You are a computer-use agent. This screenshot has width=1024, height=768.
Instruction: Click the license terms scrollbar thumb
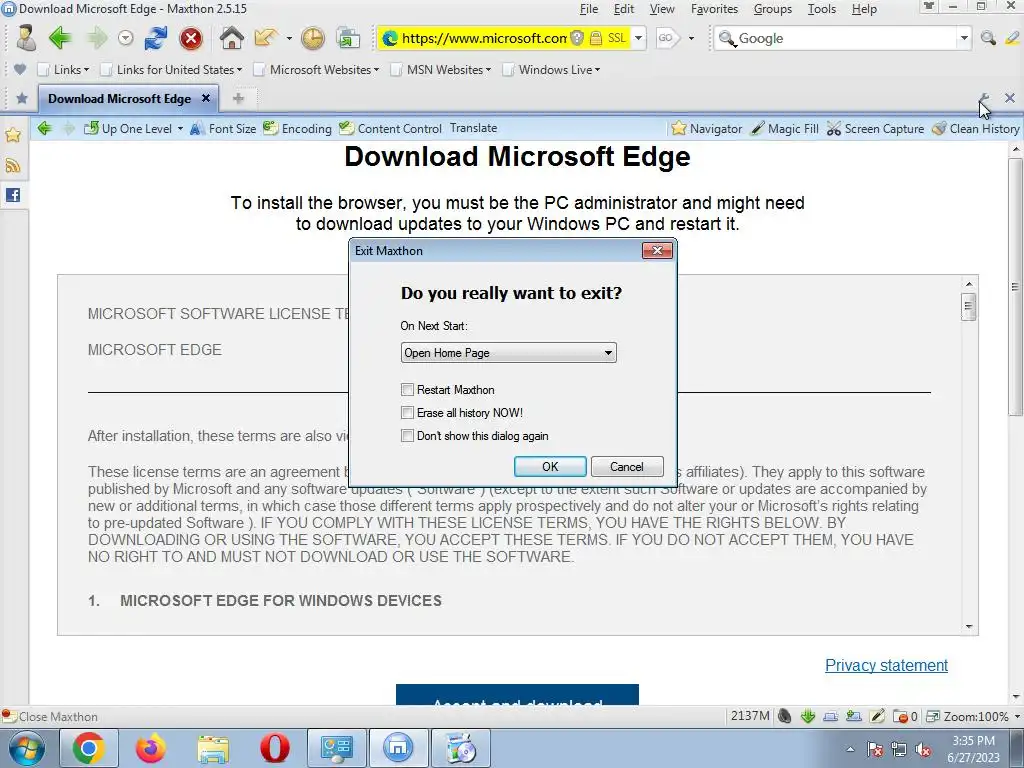[x=968, y=306]
